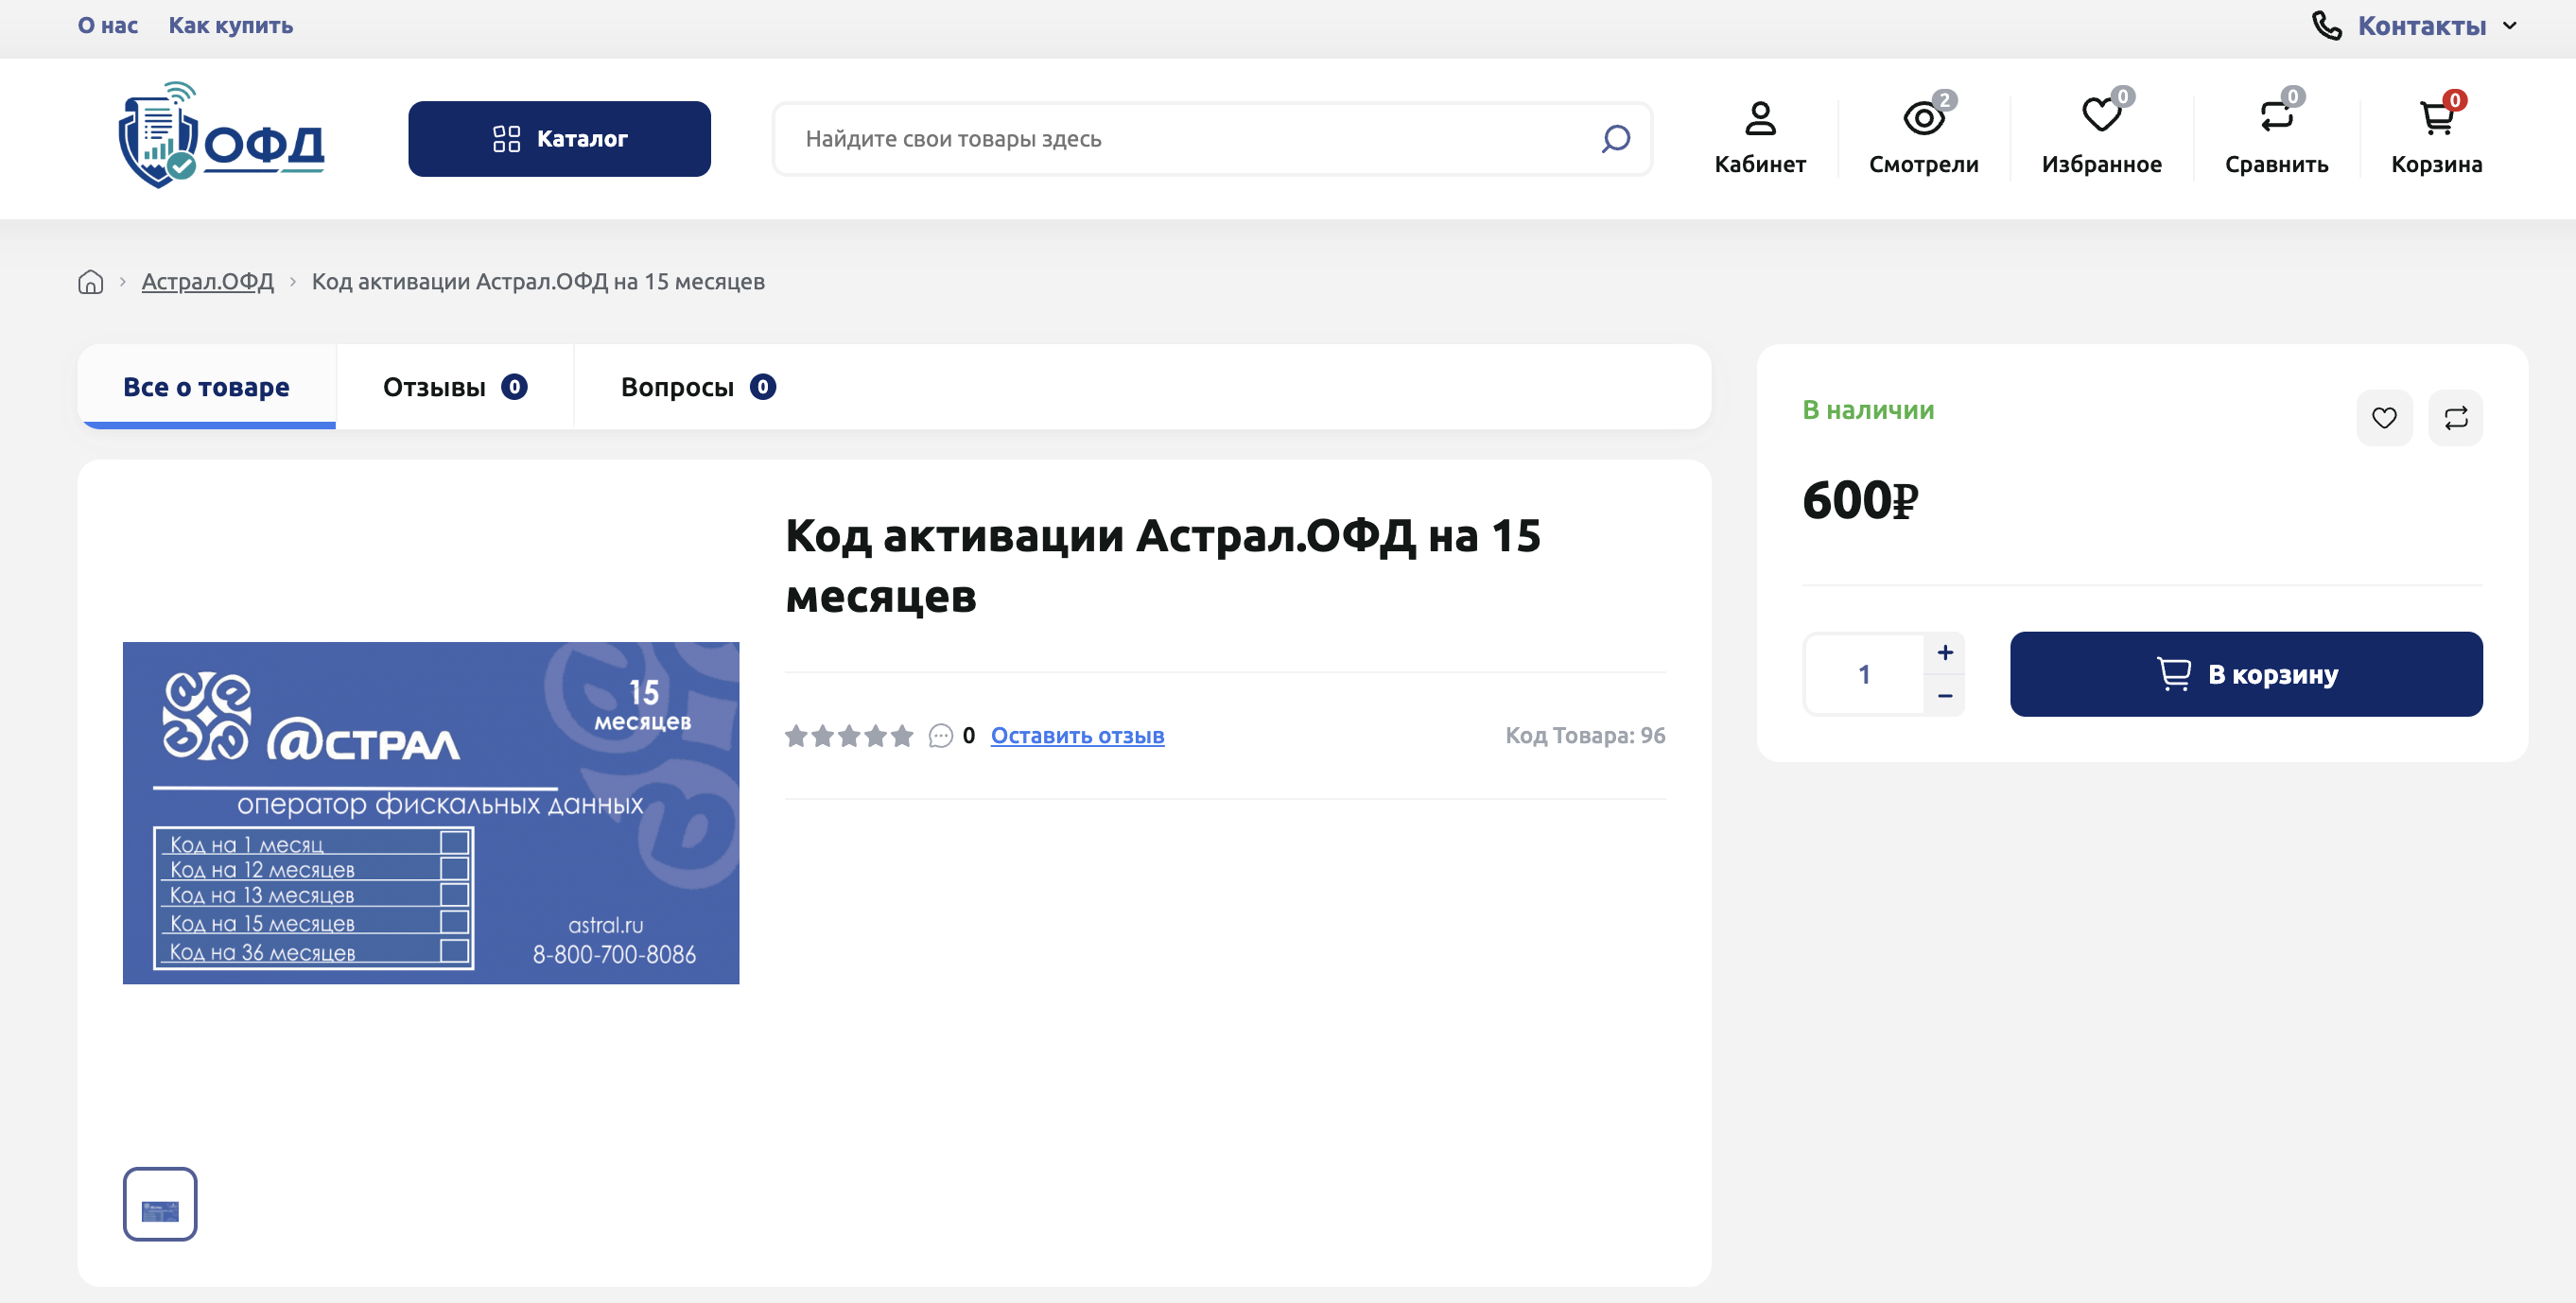Go to Астрал.ОФД breadcrumb category
This screenshot has height=1303, width=2576.
(208, 282)
